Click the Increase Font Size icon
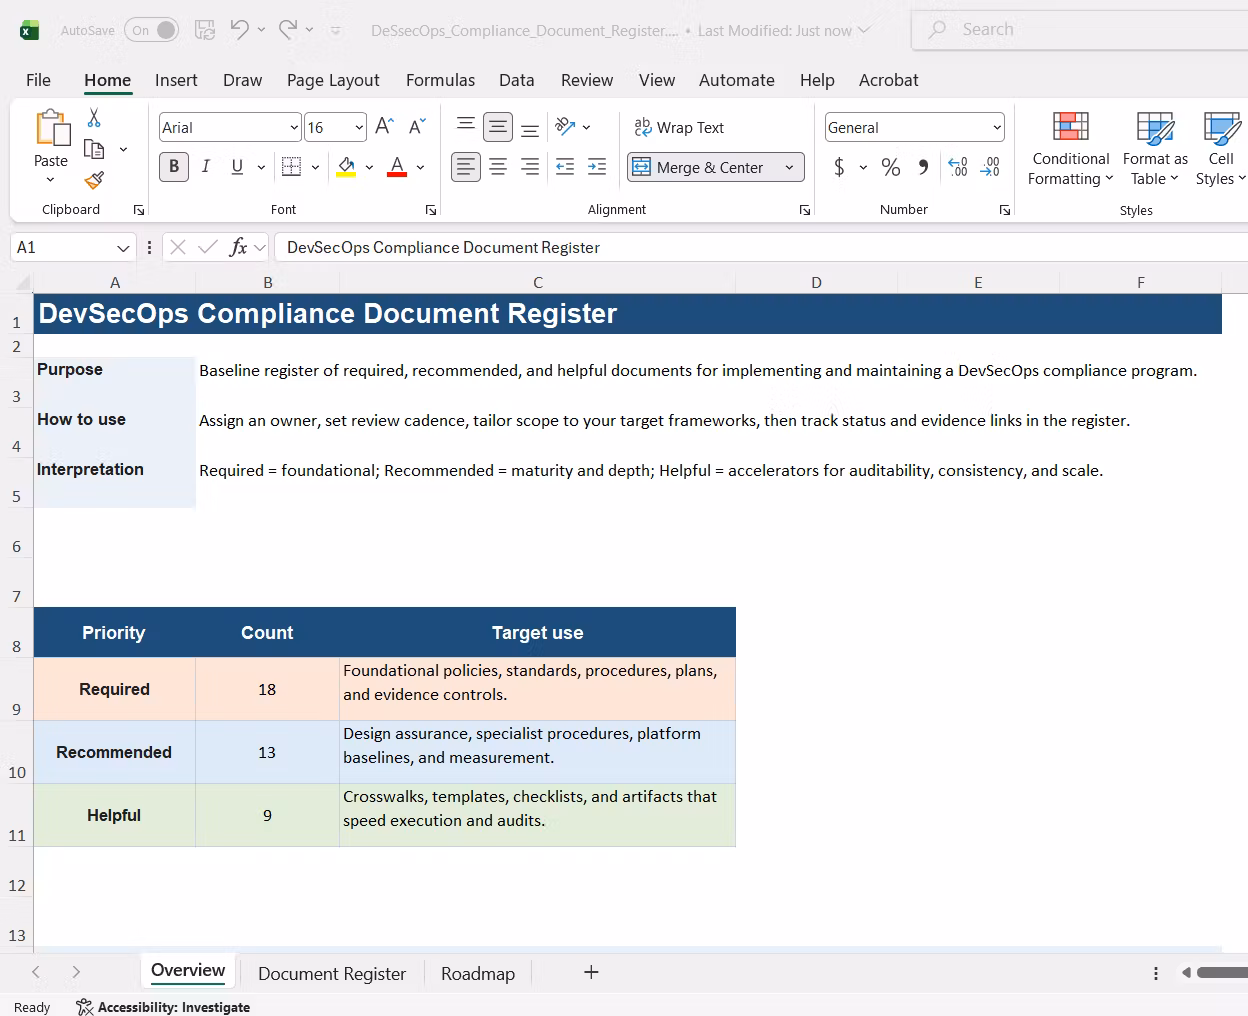This screenshot has width=1248, height=1016. tap(384, 127)
